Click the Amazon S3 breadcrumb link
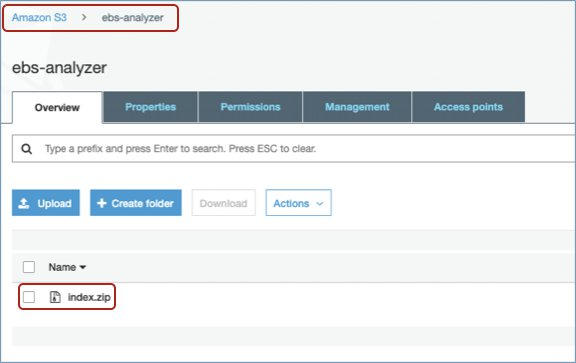This screenshot has height=363, width=576. (x=39, y=17)
